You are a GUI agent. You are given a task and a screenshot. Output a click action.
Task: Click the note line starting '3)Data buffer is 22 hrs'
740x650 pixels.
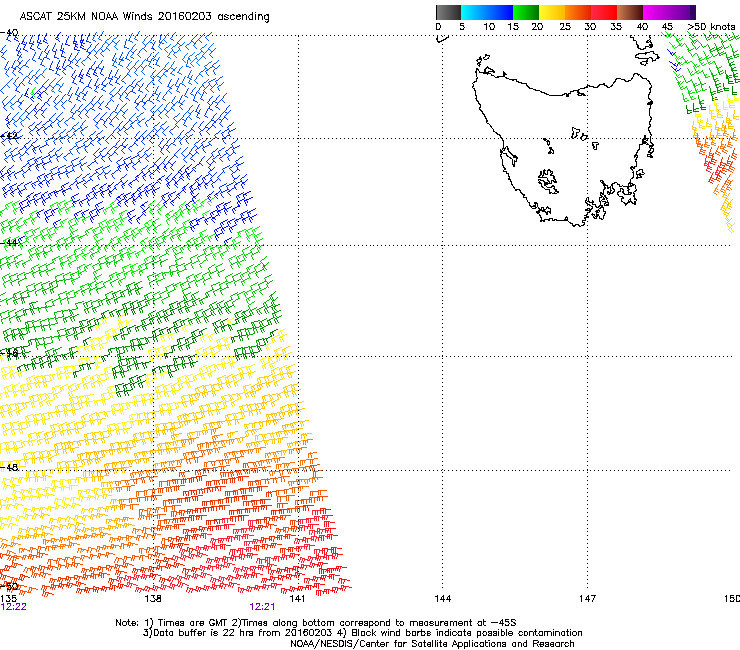pyautogui.click(x=362, y=633)
